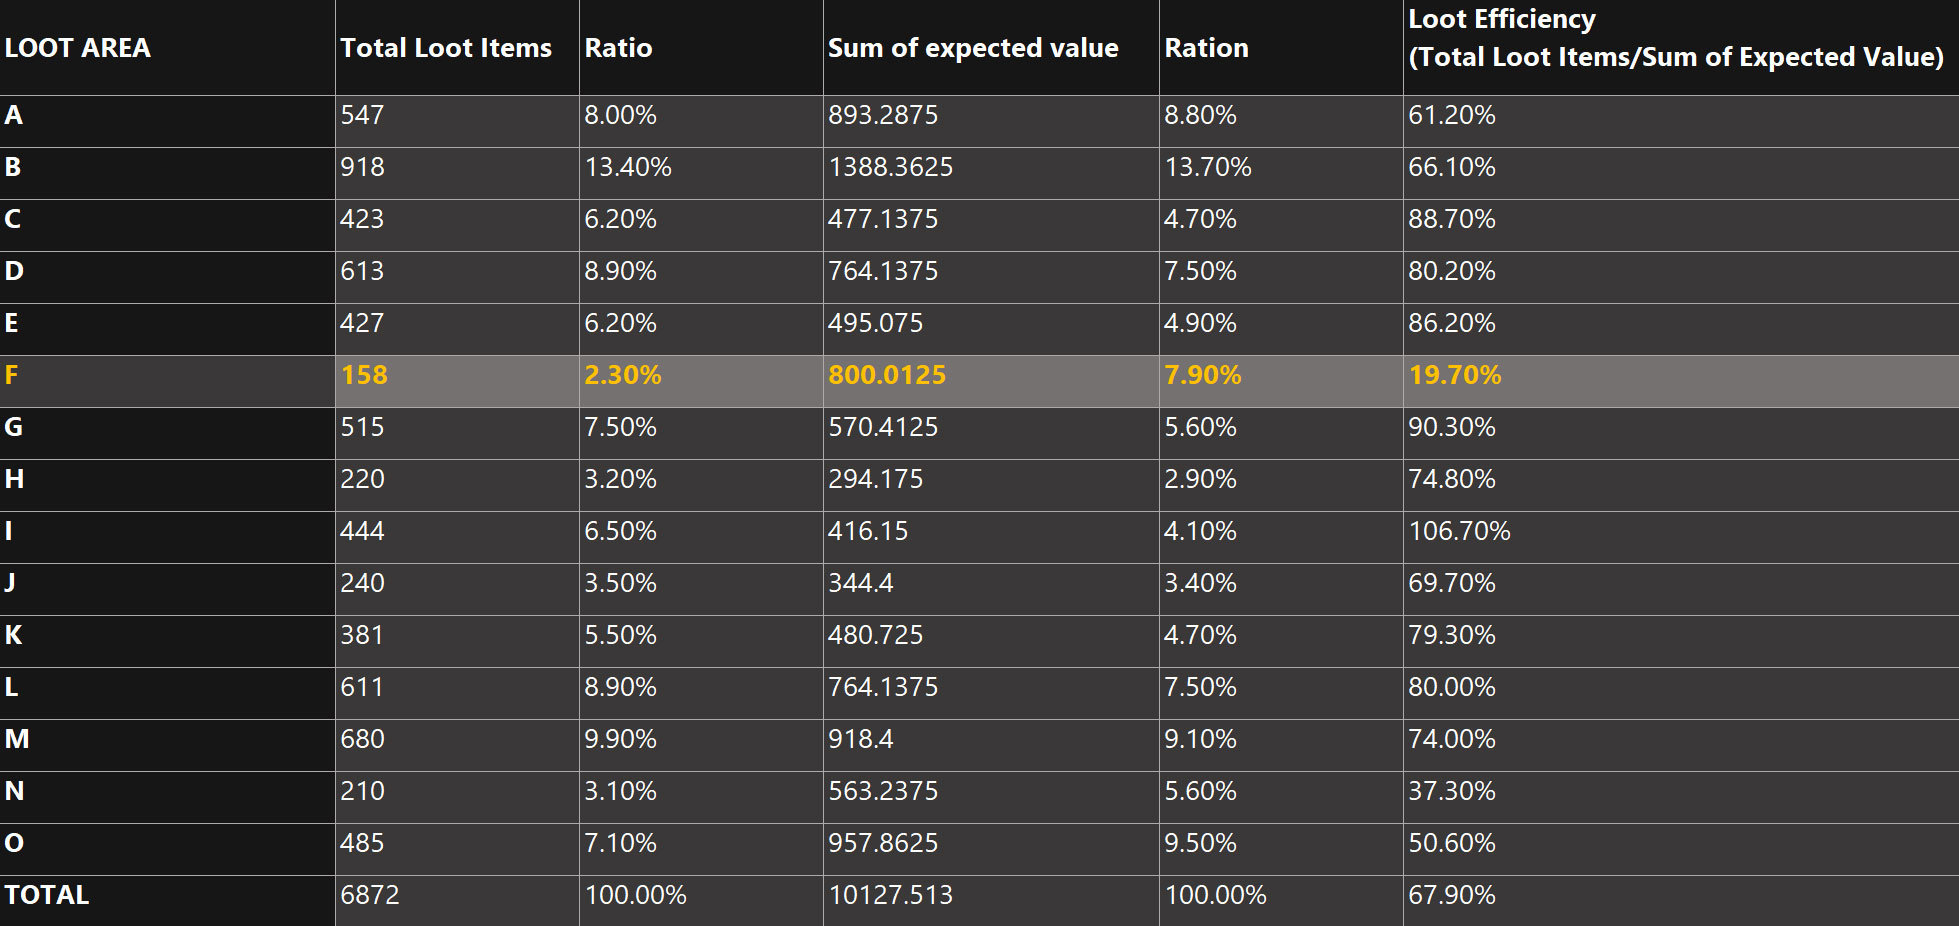The image size is (1959, 926).
Task: Select the 6872 total loot items cell
Action: (370, 895)
